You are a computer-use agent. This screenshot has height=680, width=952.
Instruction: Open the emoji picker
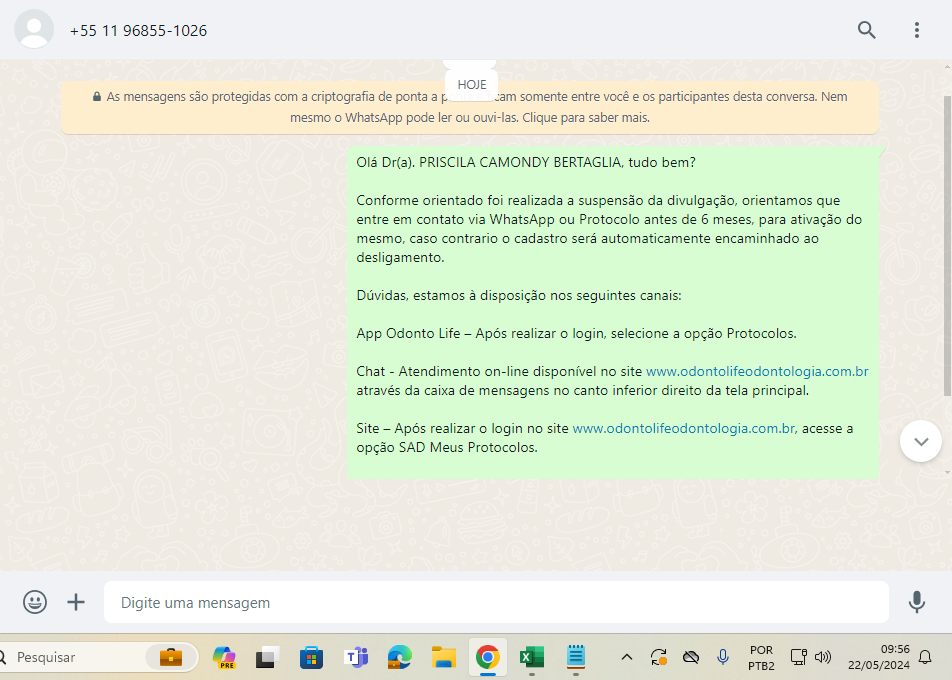(35, 602)
